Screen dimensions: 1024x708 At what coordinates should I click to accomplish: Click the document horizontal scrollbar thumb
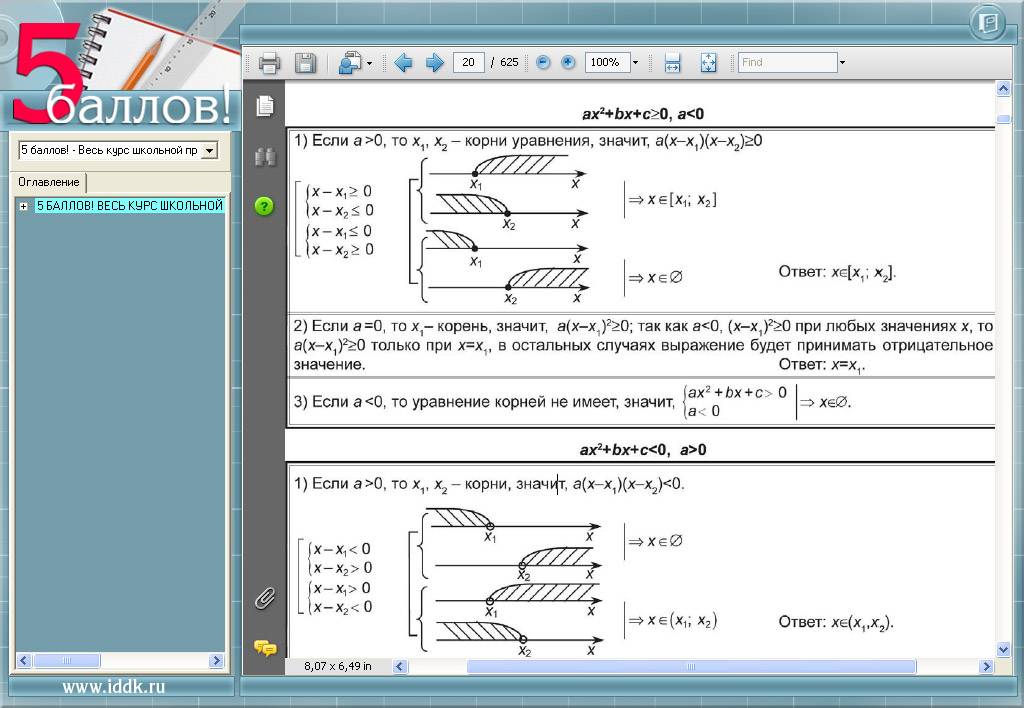(x=691, y=667)
